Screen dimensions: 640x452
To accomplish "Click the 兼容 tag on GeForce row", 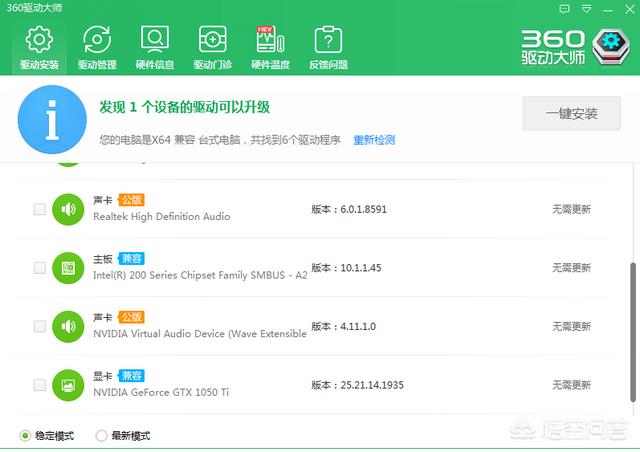I will 131,375.
